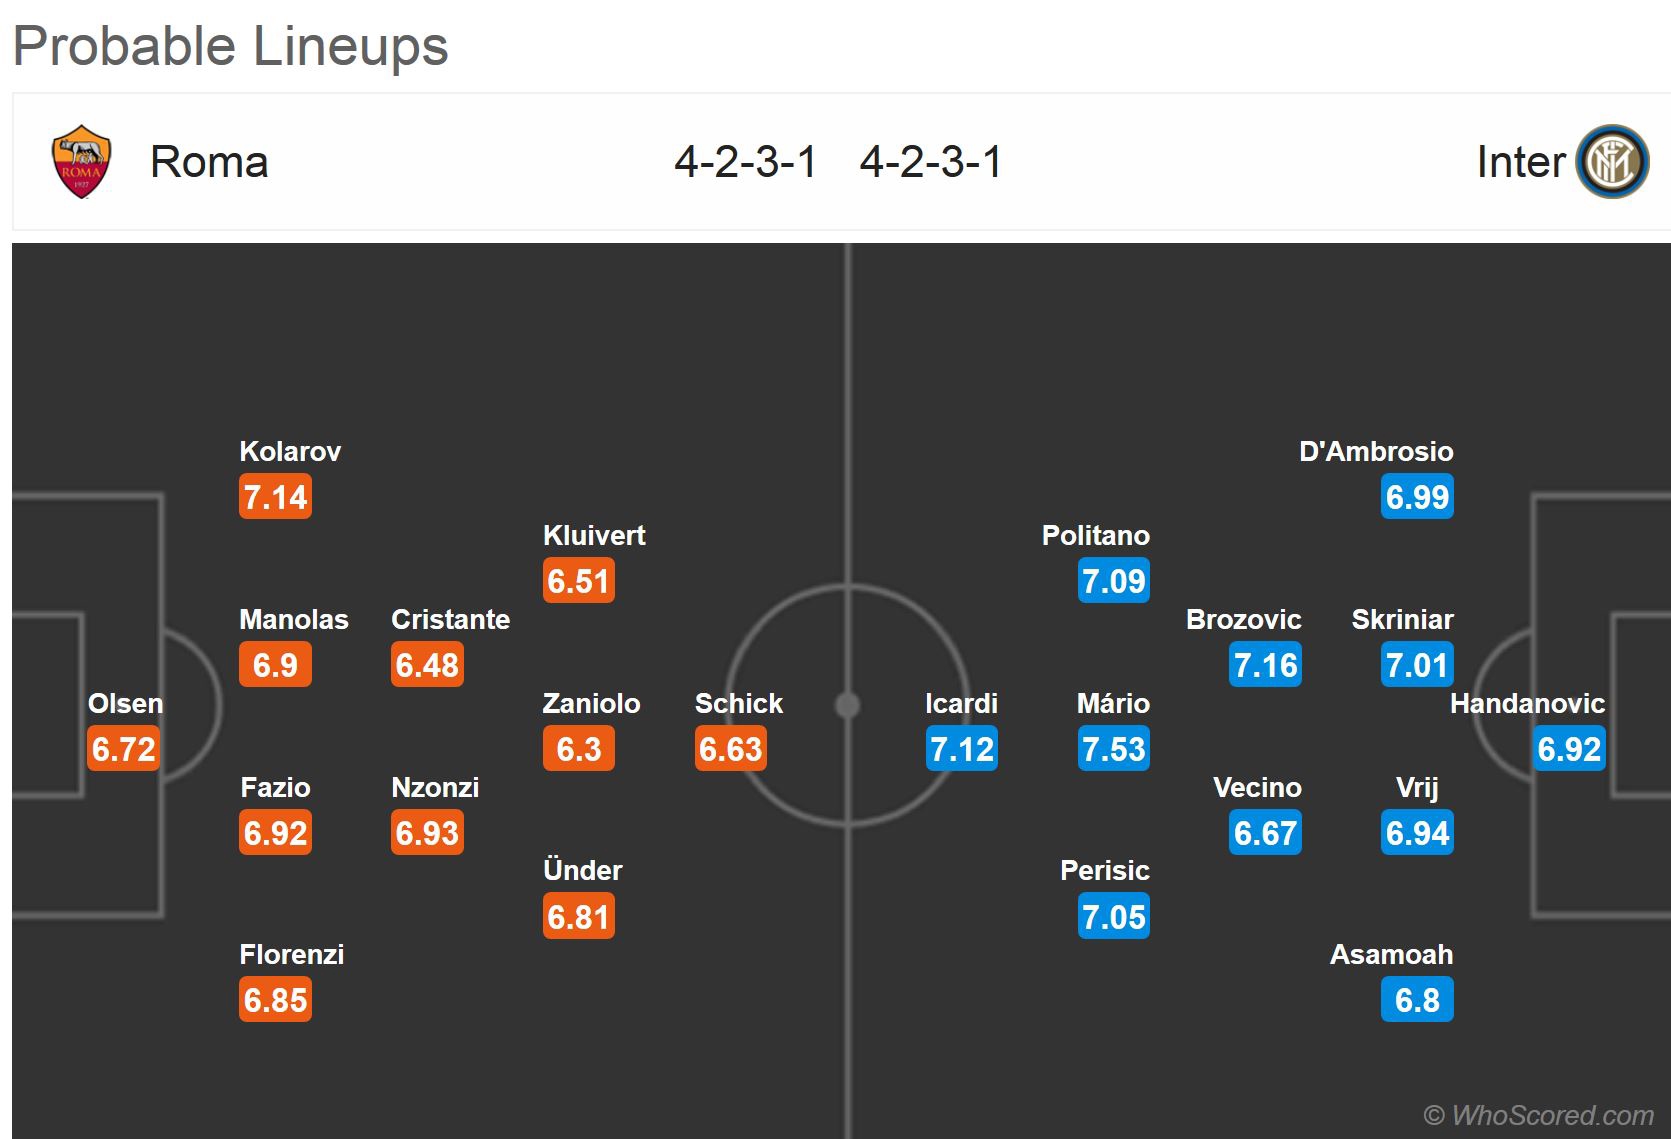Open the Roma team name link
This screenshot has width=1671, height=1139.
pyautogui.click(x=209, y=162)
